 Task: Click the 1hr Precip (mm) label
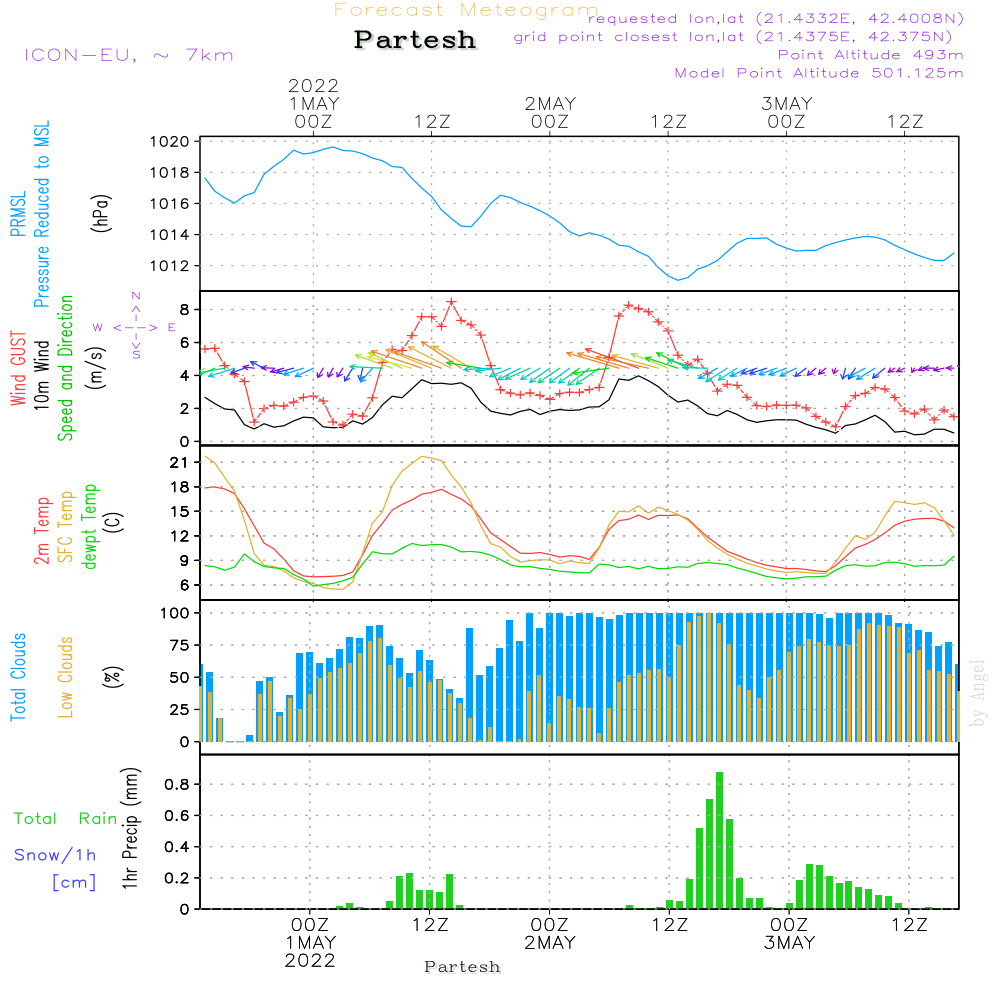click(130, 828)
